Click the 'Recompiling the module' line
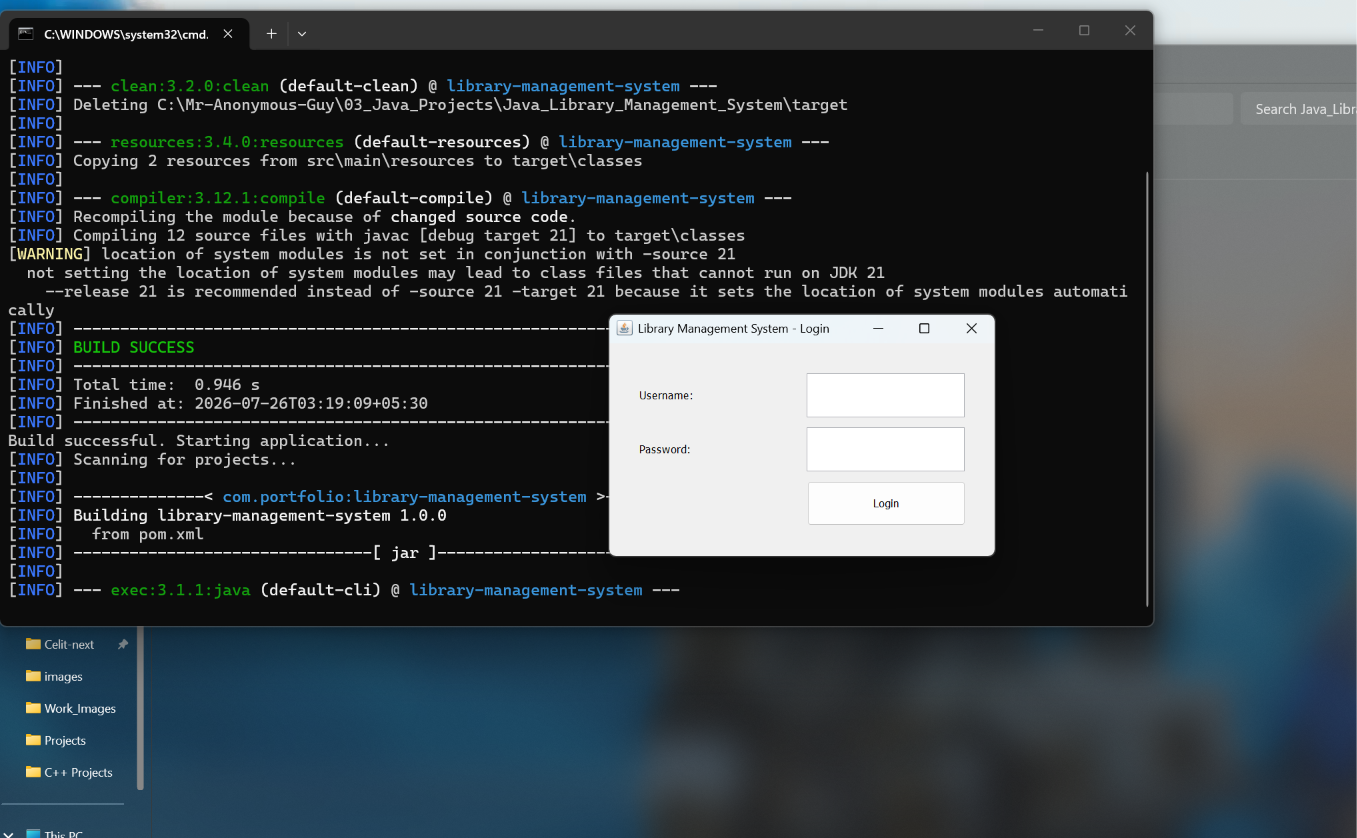This screenshot has width=1357, height=838. click(325, 217)
